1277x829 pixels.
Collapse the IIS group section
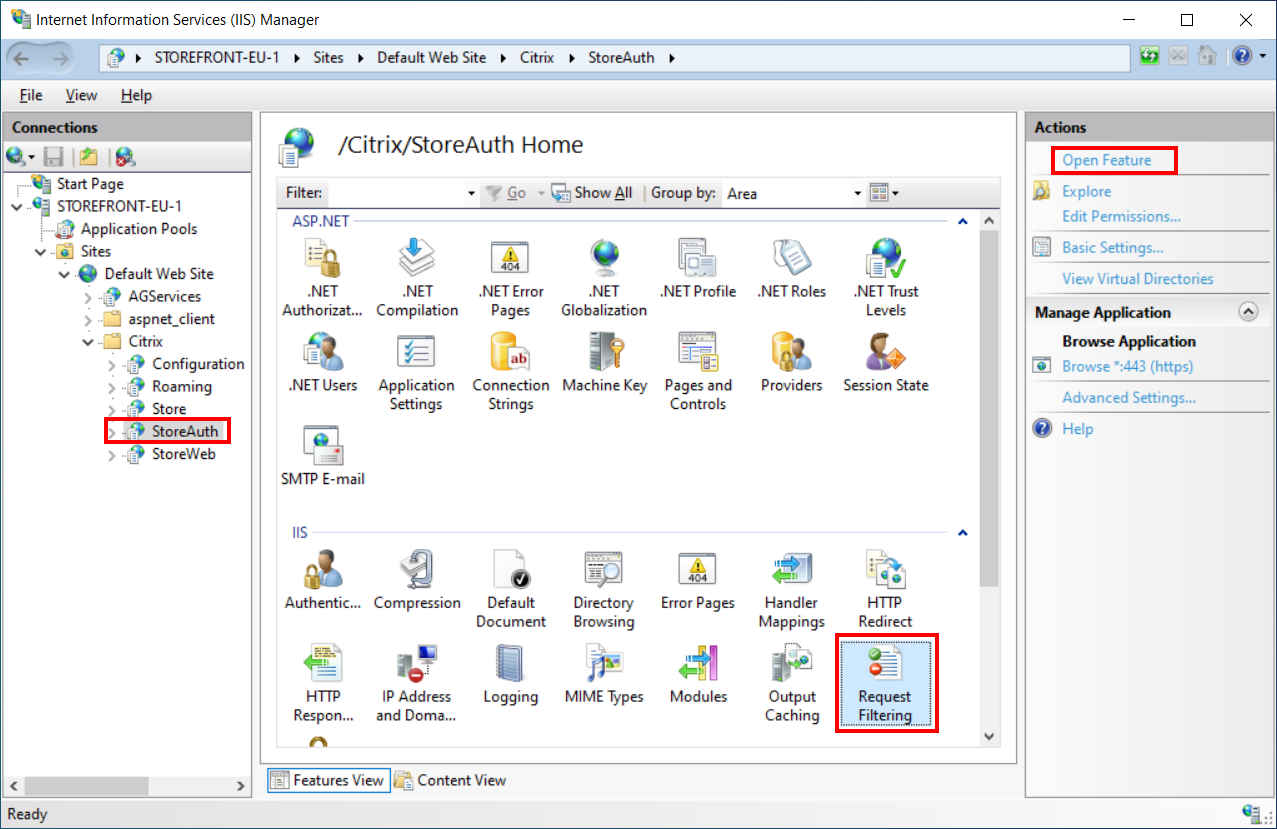962,533
